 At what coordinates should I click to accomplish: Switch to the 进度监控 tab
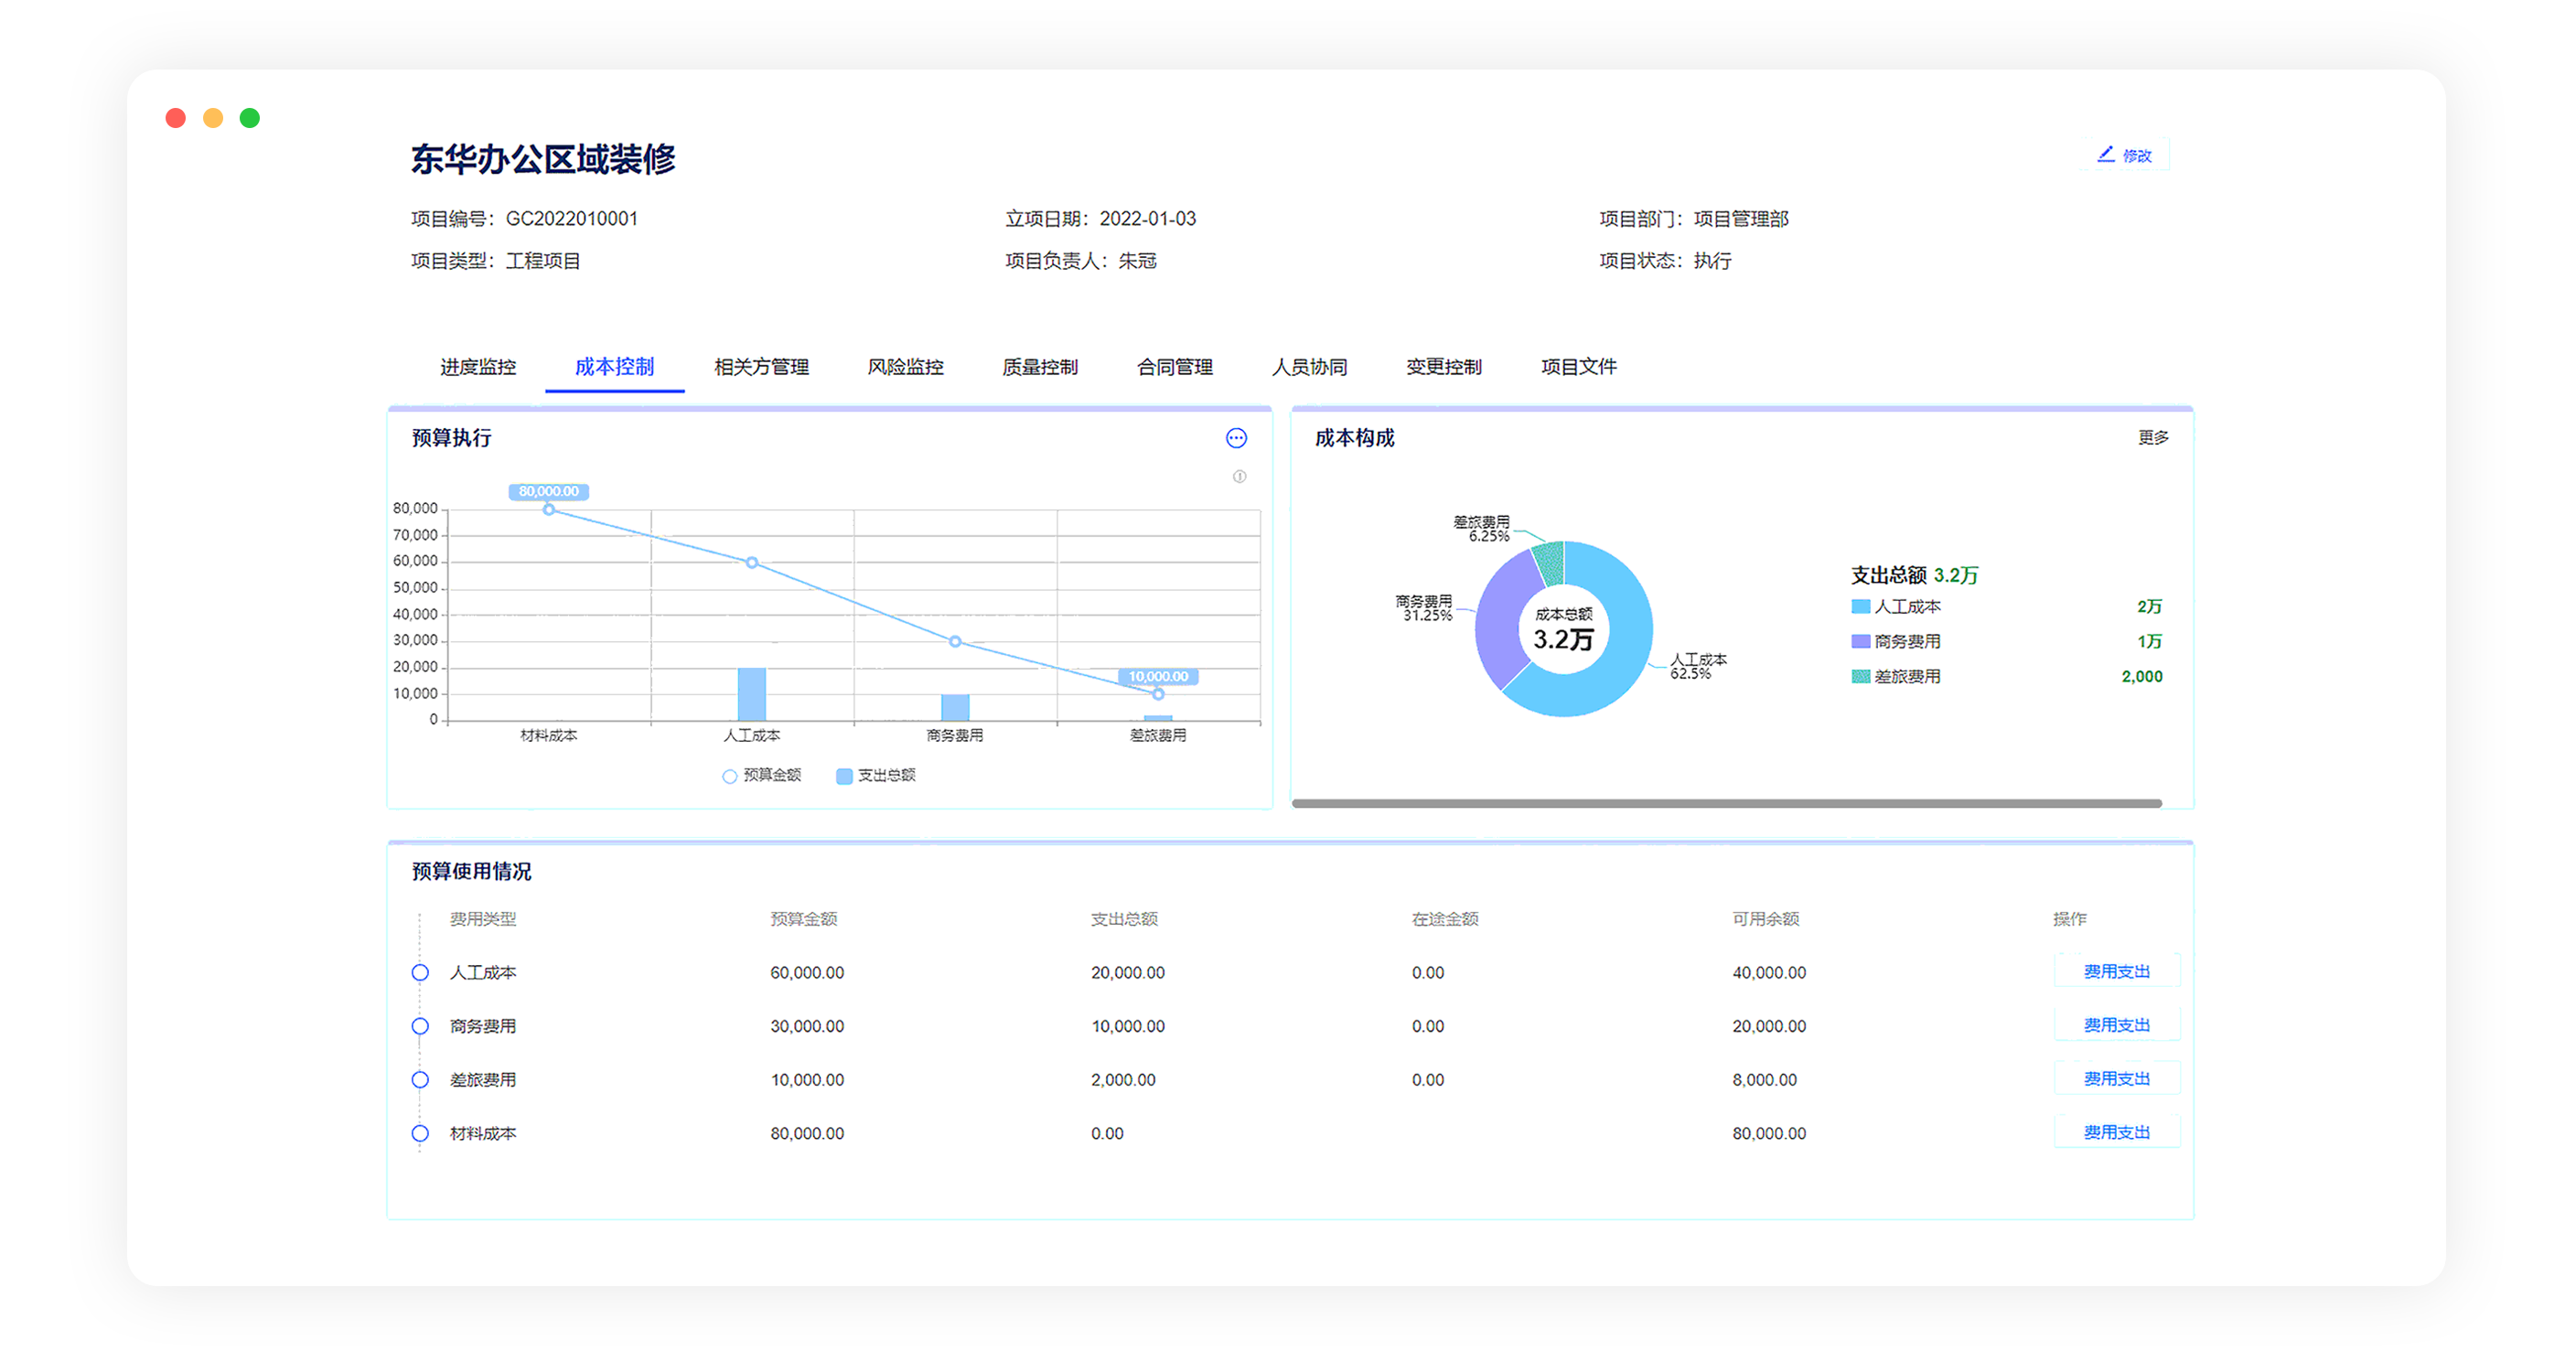pos(478,367)
